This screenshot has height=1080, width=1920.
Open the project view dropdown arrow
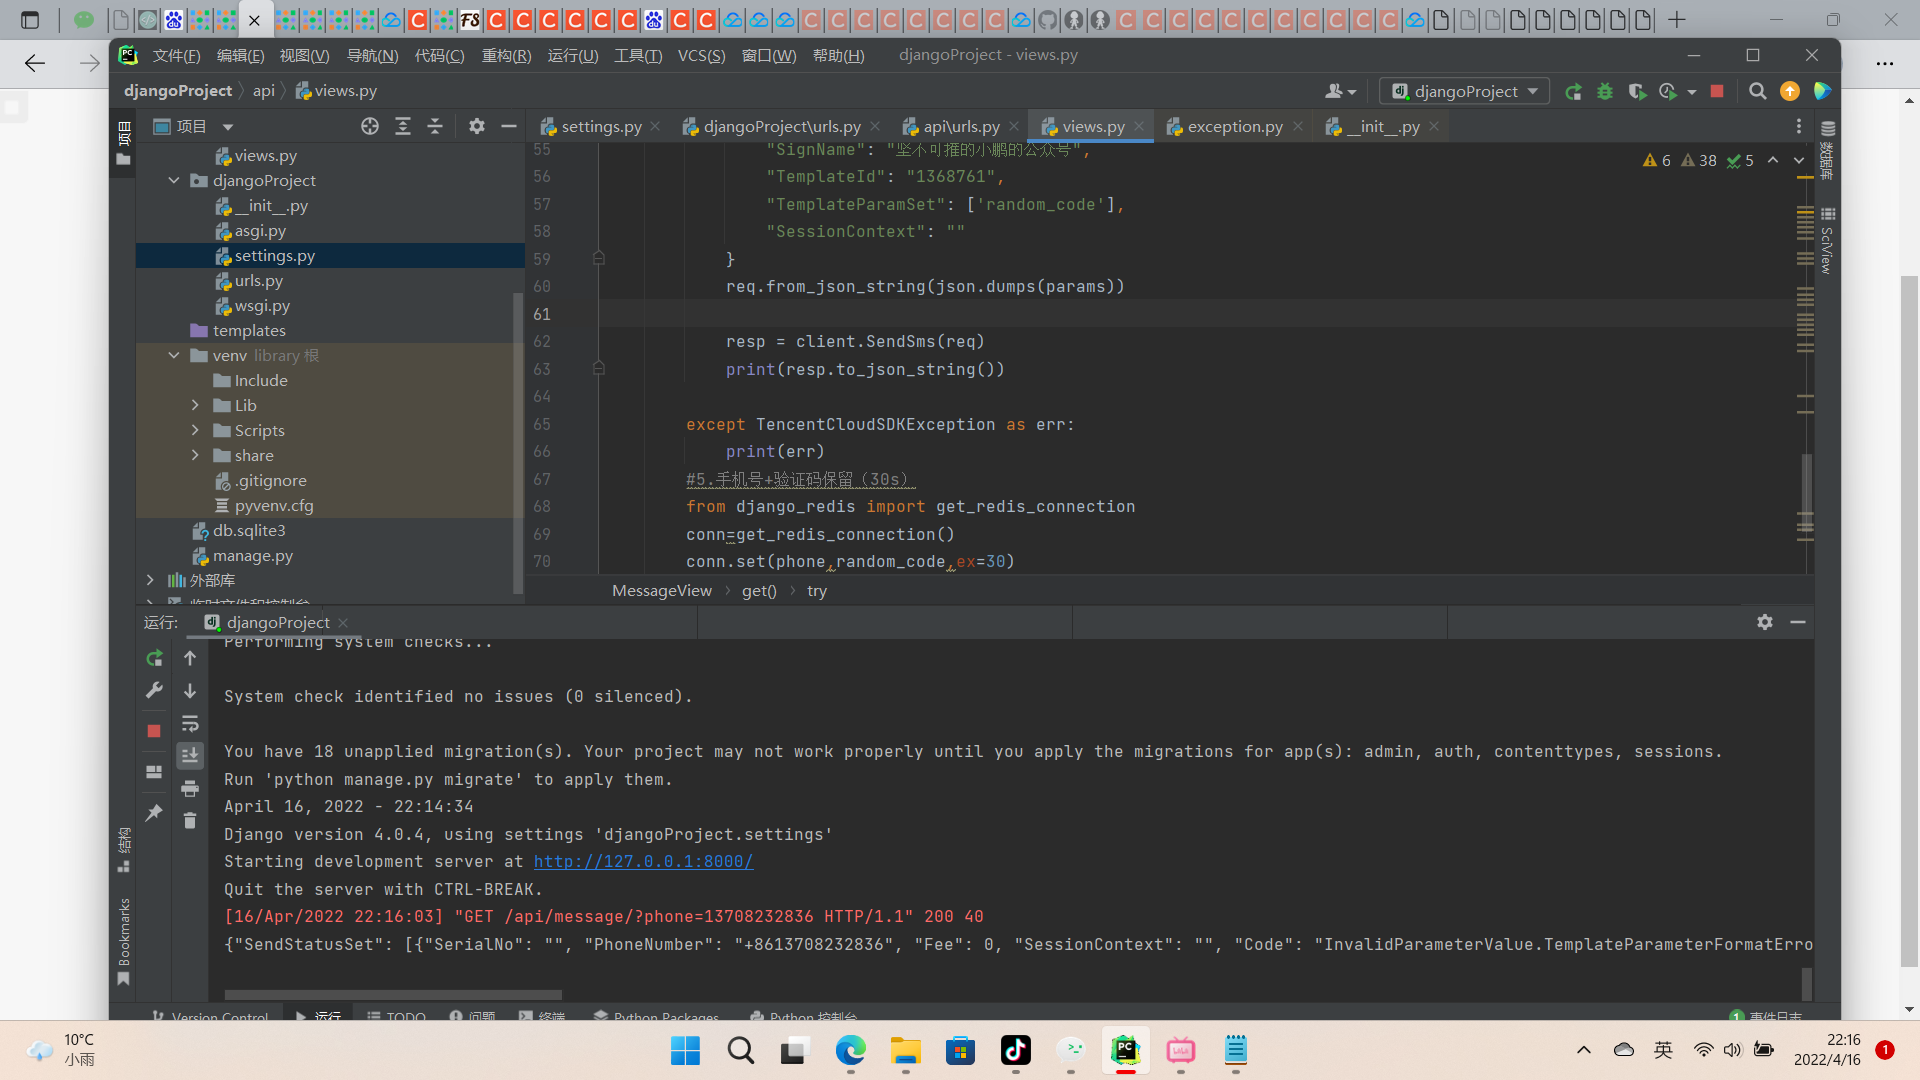pyautogui.click(x=228, y=127)
